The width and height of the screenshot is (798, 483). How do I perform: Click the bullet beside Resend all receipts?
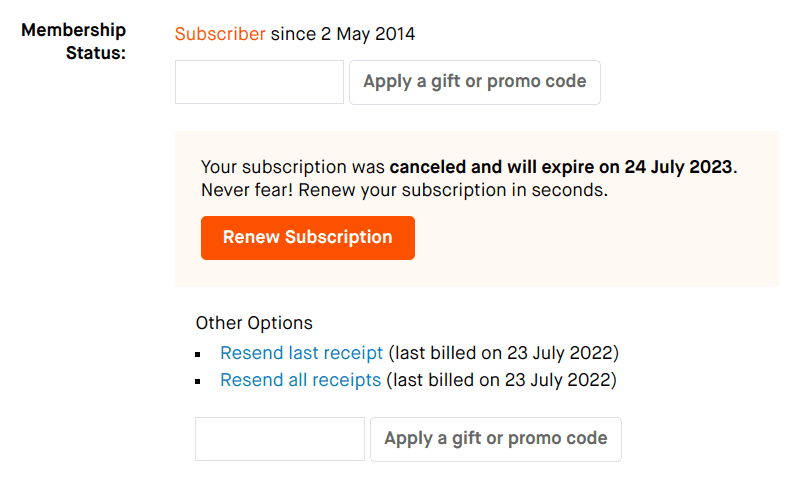pyautogui.click(x=204, y=381)
